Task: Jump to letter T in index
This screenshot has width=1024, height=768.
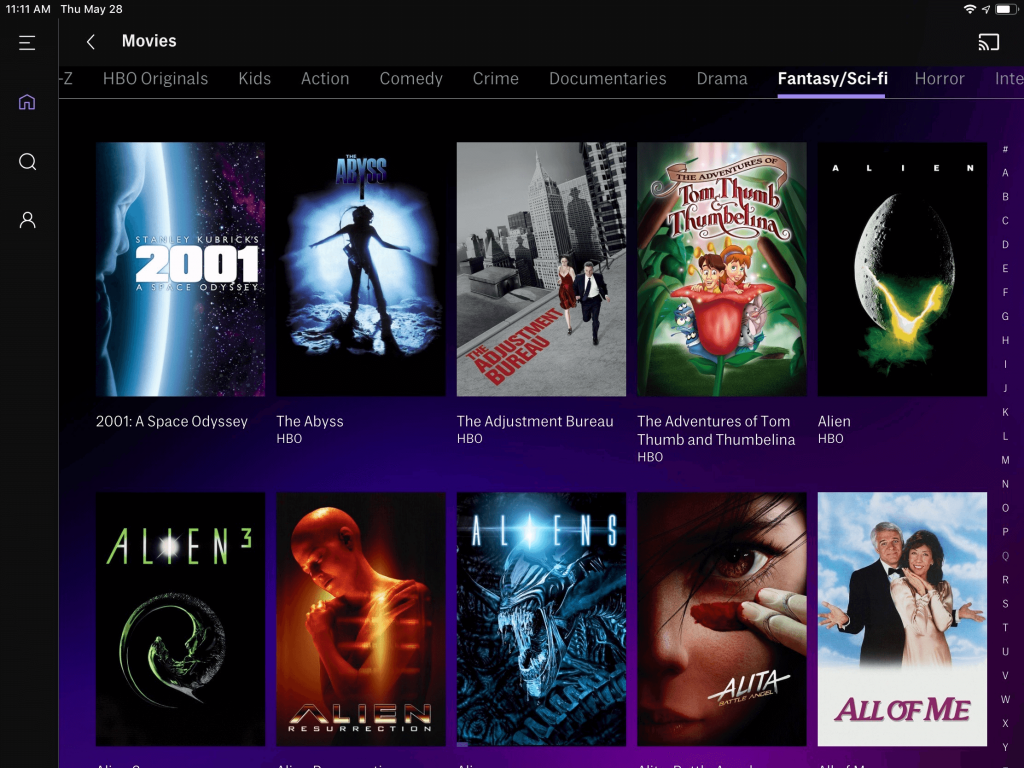Action: [1005, 628]
